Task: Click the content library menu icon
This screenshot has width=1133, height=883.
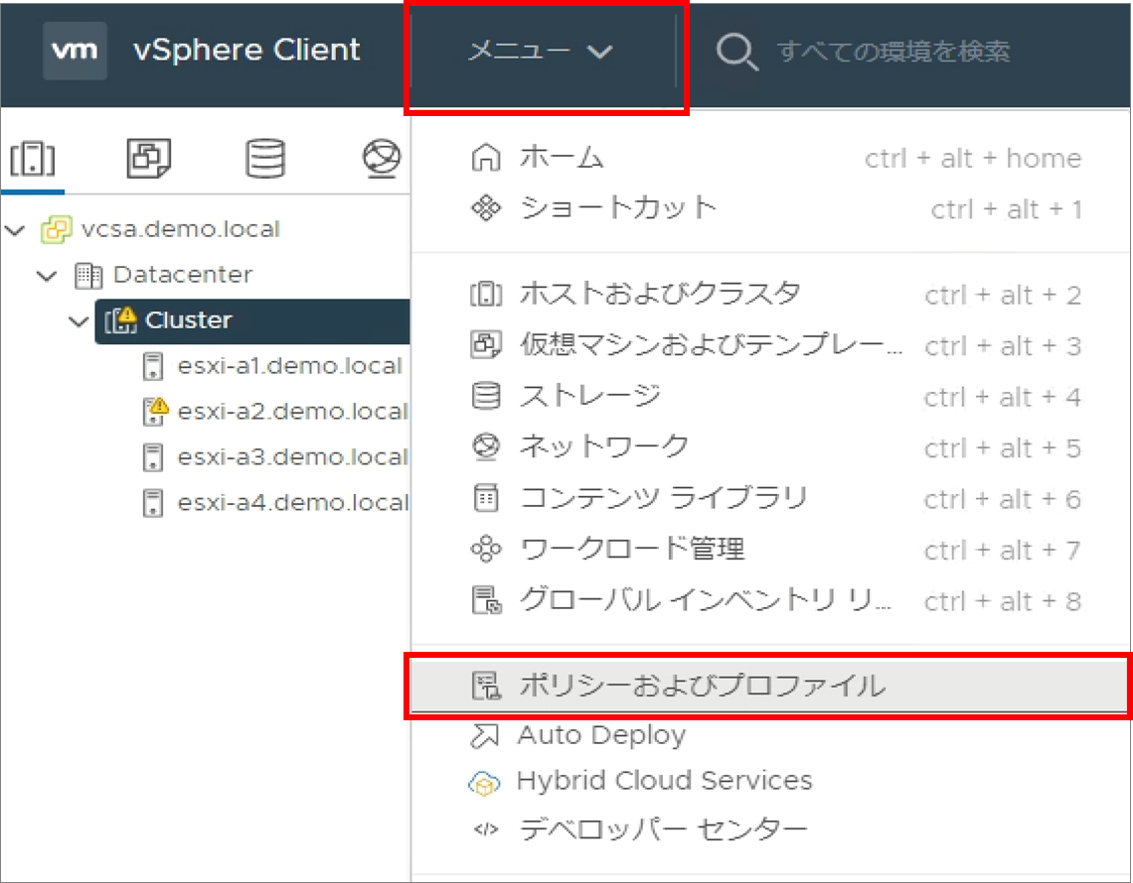Action: [x=486, y=498]
